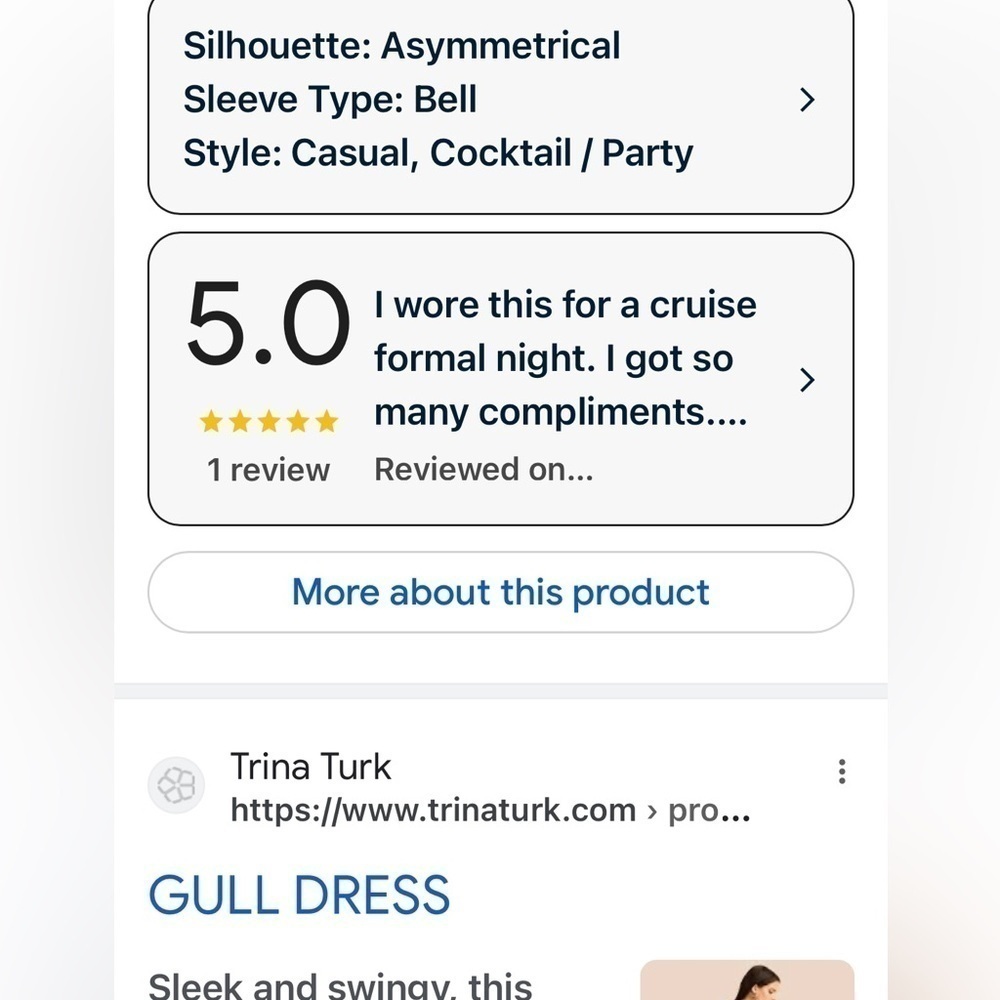
Task: Select the Sleeve Type: Bell spec row
Action: point(330,99)
